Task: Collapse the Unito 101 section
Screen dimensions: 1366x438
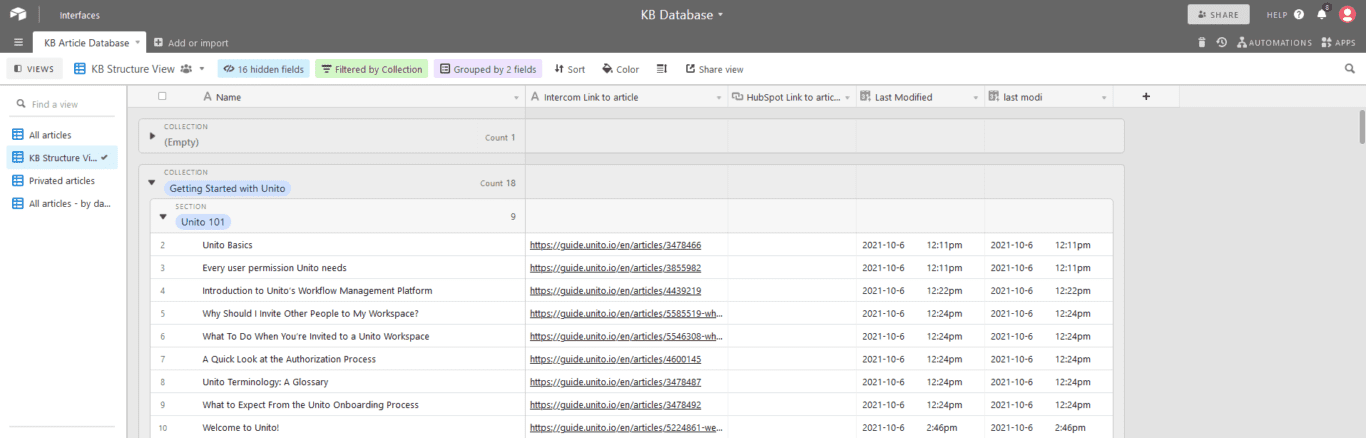Action: pos(162,216)
